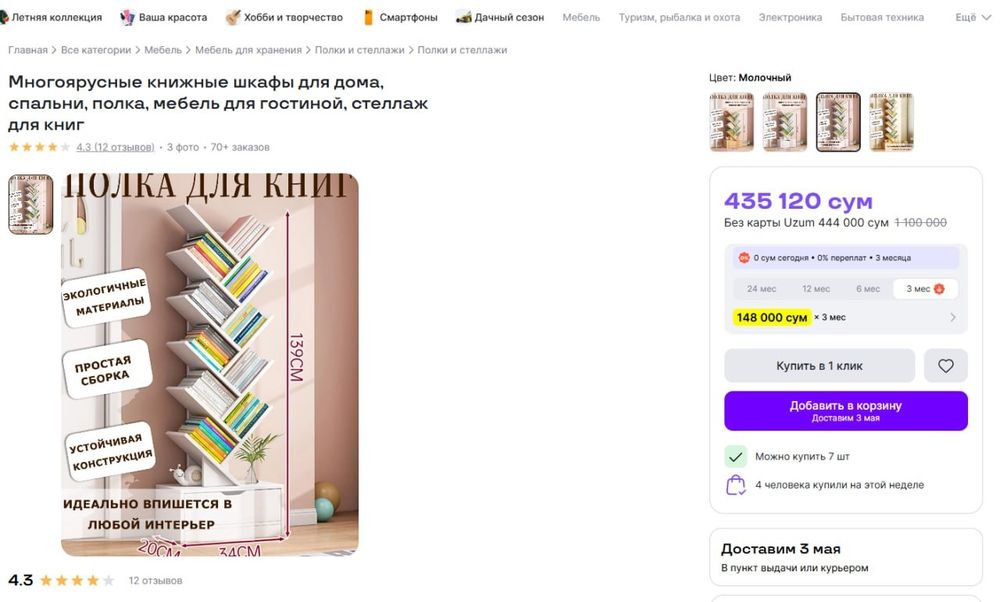Click the Дачный сезон category icon
Screen dimensions: 1000x602
click(464, 17)
